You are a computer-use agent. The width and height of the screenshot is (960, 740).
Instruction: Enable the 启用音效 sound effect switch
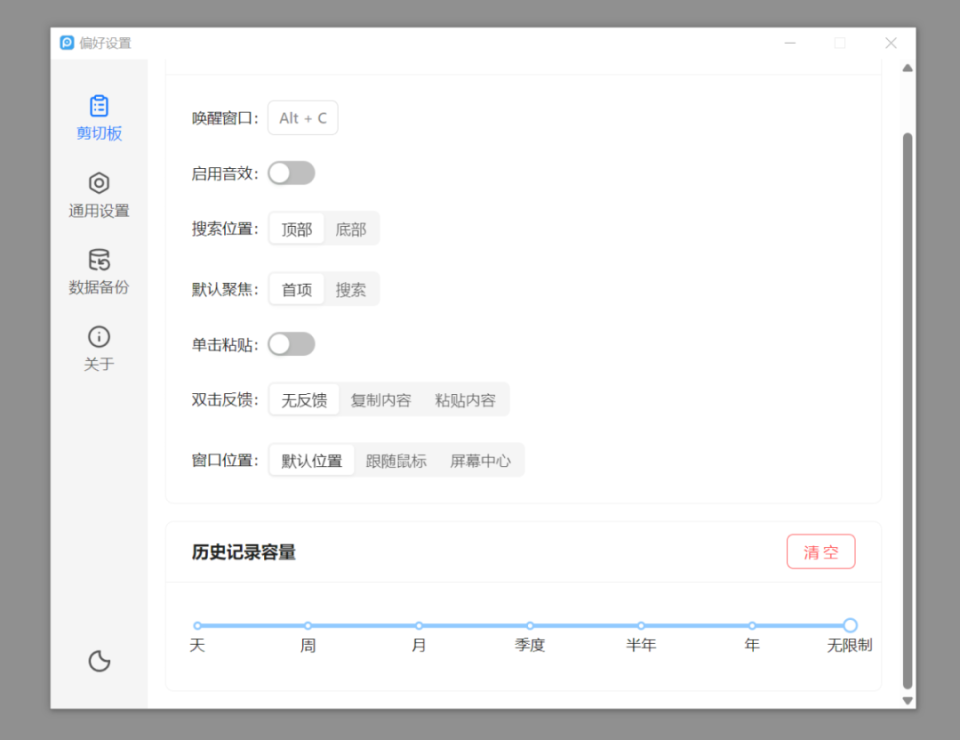tap(291, 172)
